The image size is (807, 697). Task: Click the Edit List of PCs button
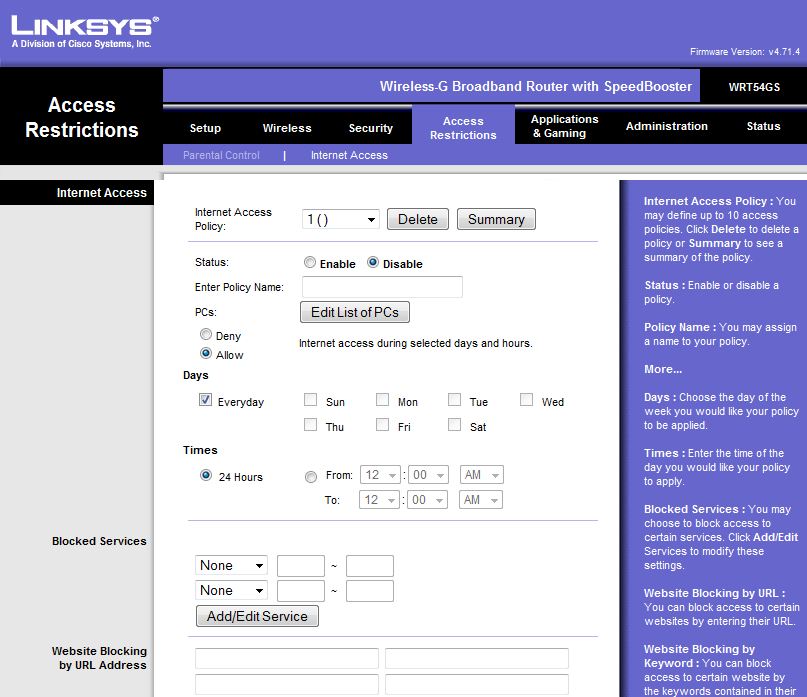click(354, 313)
